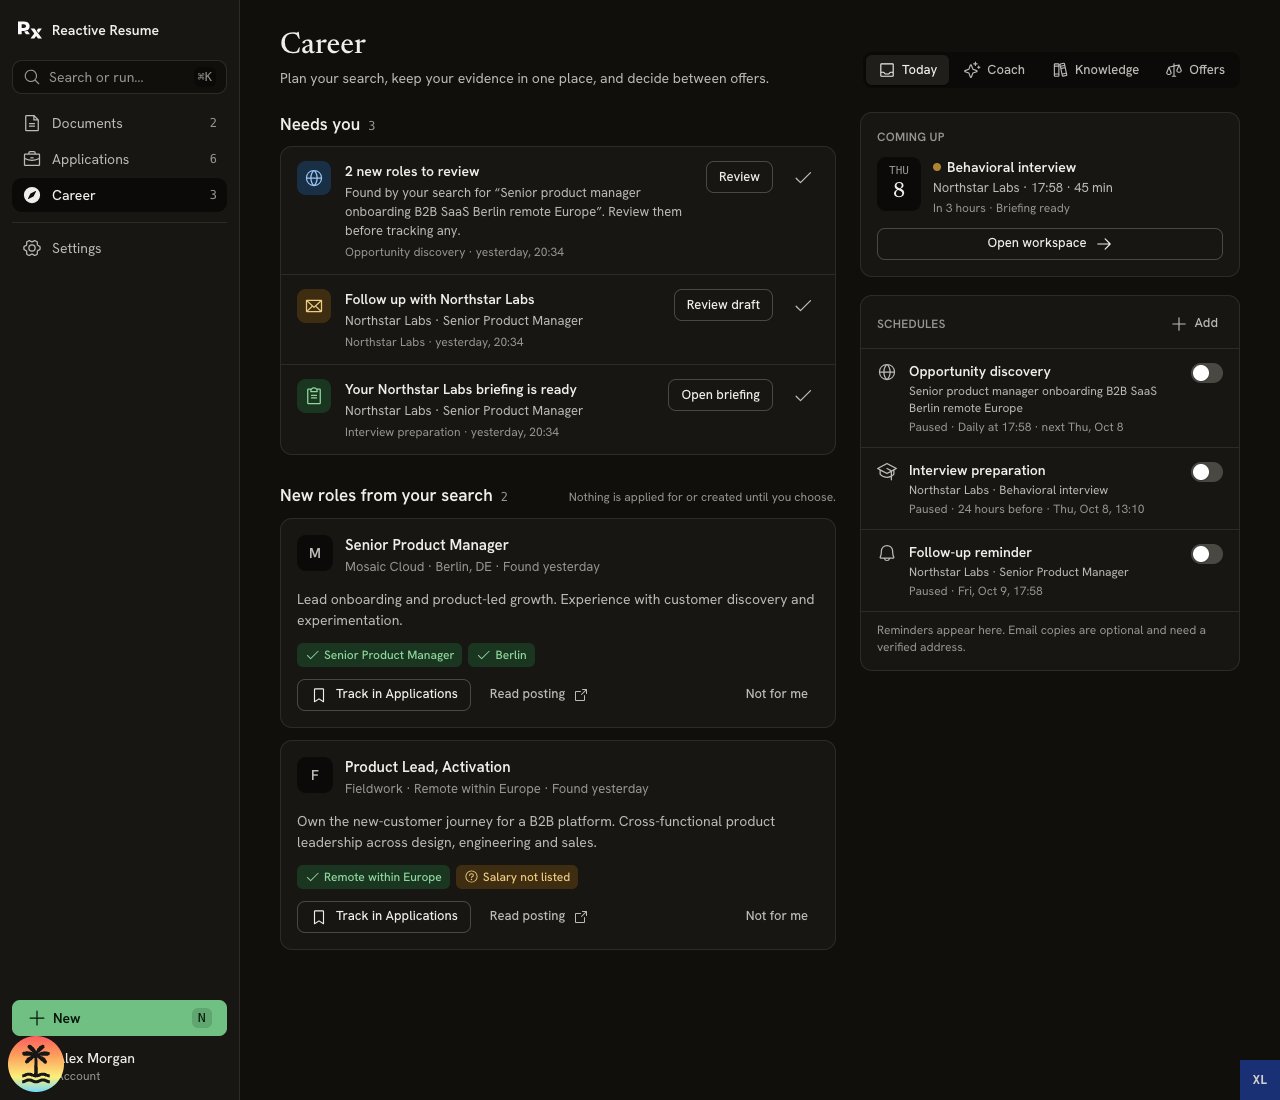Image resolution: width=1280 pixels, height=1100 pixels.
Task: Turn on the Interview preparation schedule switch
Action: [1207, 472]
